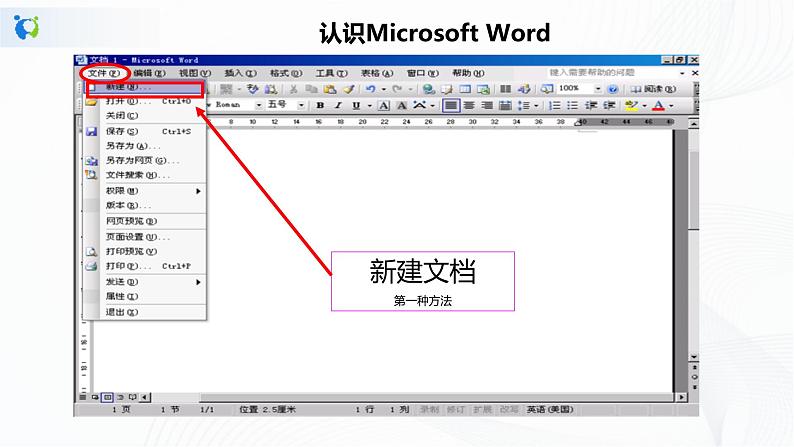Screen dimensions: 794x447
Task: Open the 表格(A) menu
Action: 377,73
